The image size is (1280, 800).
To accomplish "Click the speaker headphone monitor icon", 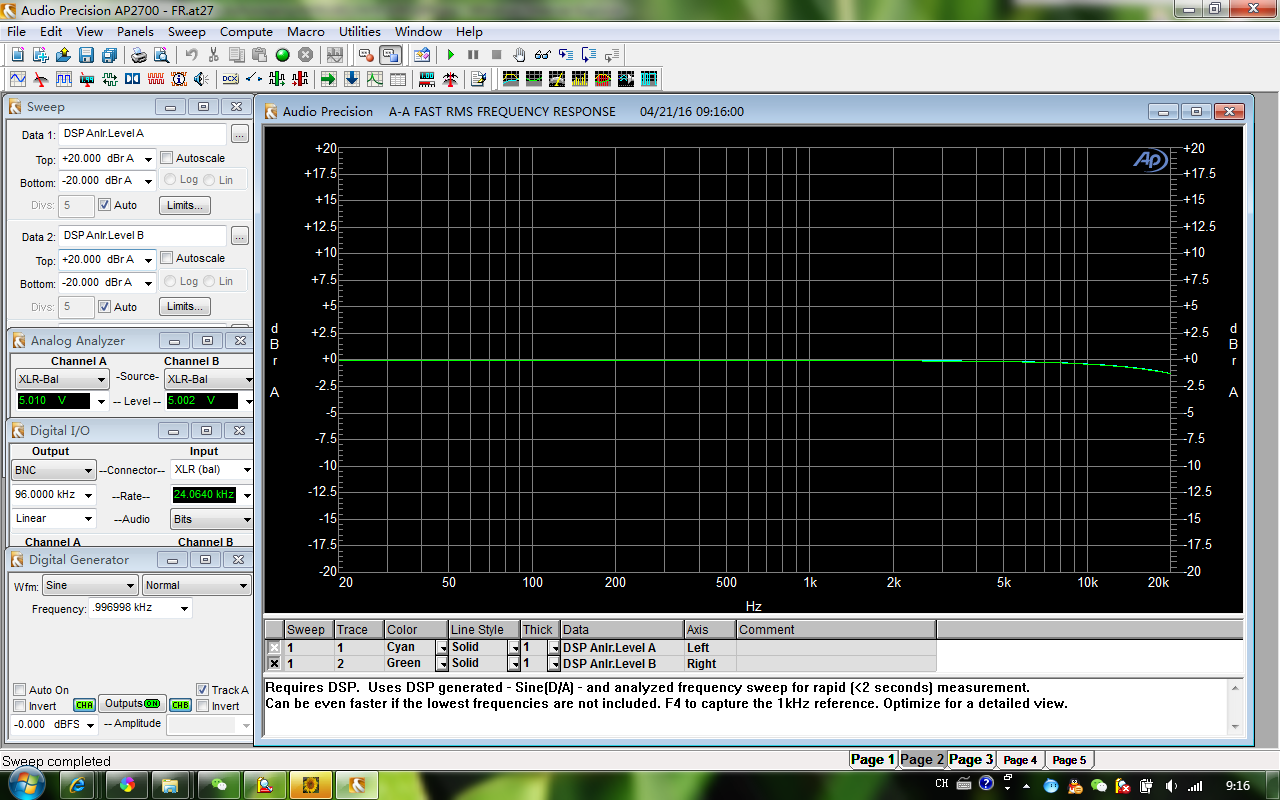I will point(201,79).
